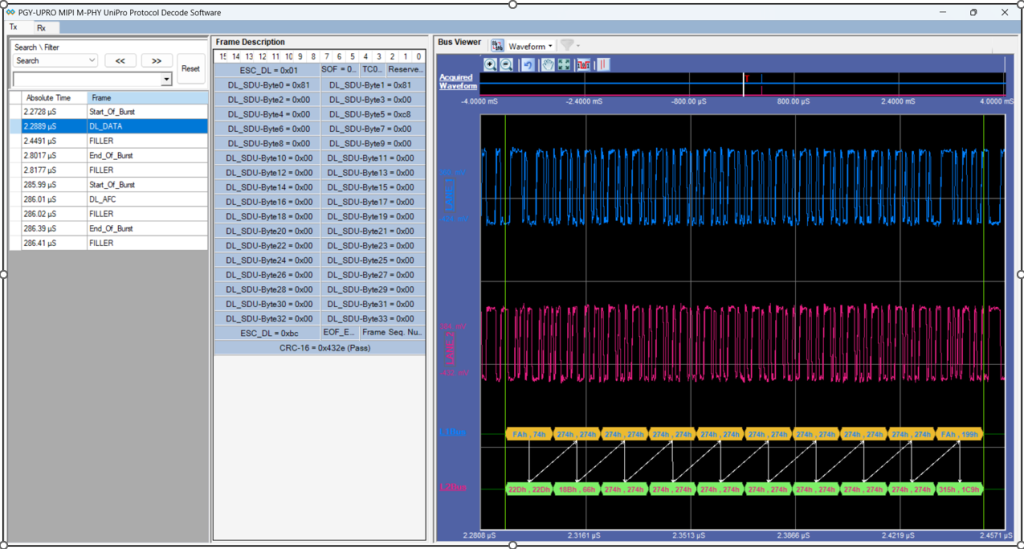Click the Absolute Time column header
Screen dimensions: 1024x549
(x=54, y=98)
